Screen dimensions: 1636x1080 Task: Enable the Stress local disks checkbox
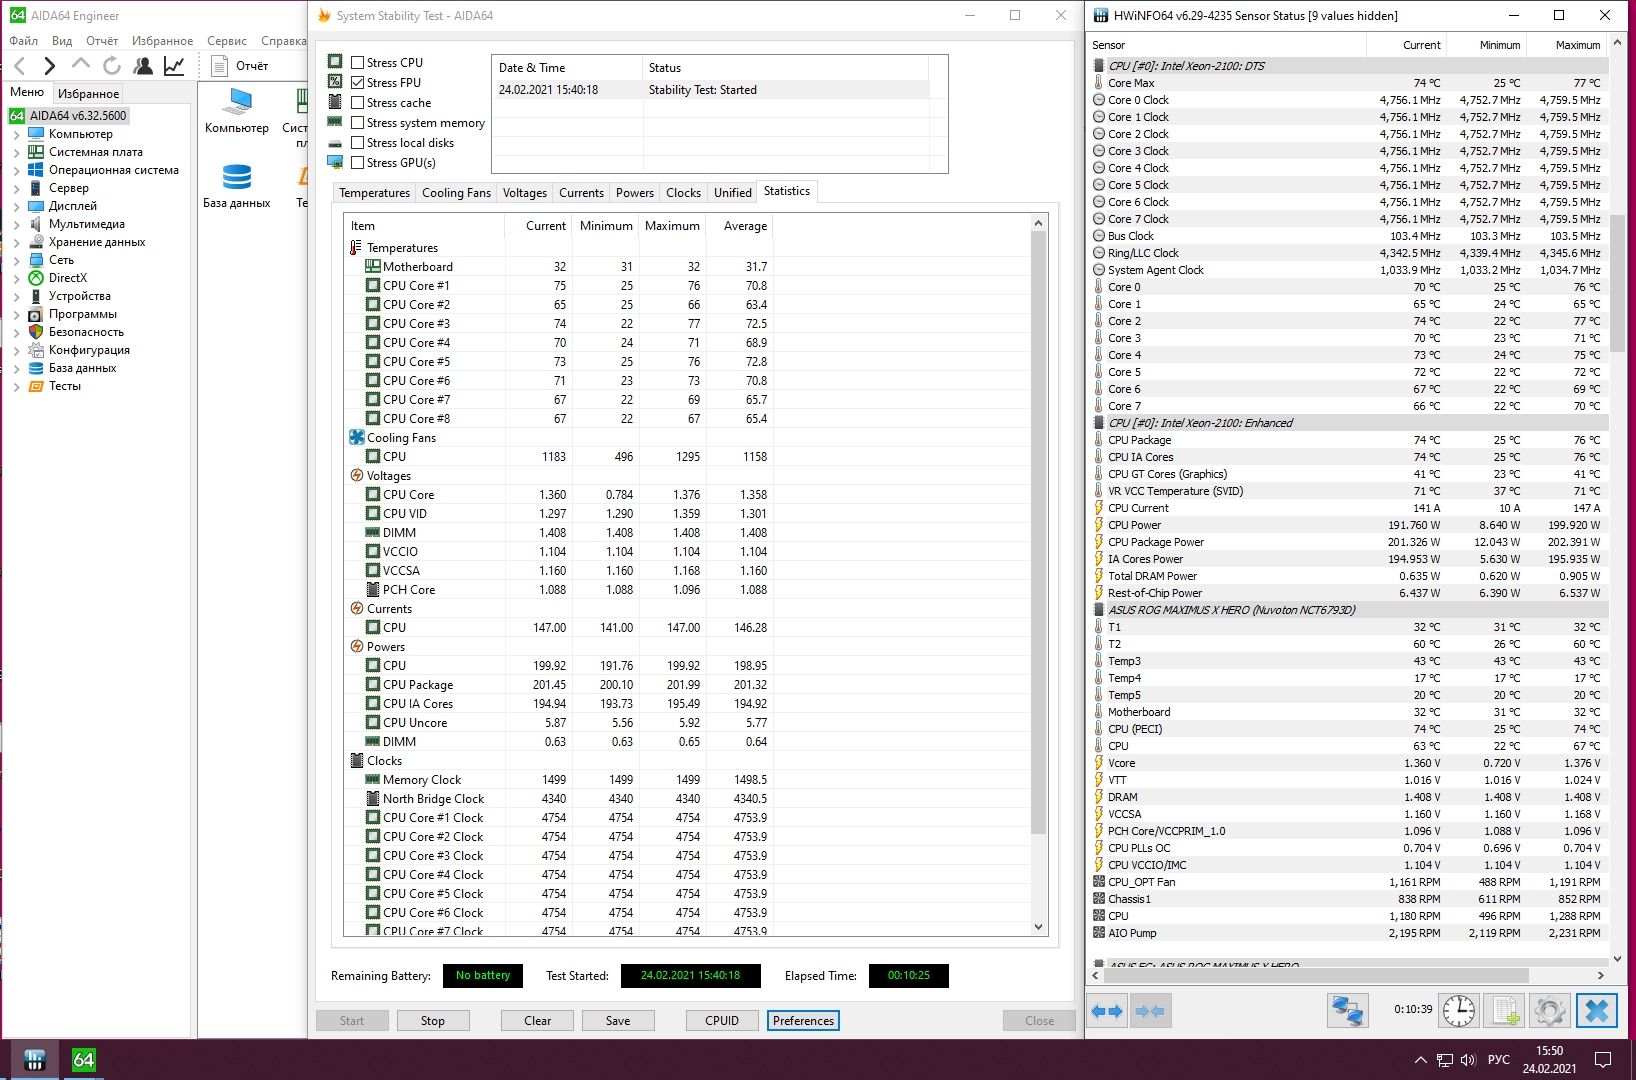[x=357, y=143]
